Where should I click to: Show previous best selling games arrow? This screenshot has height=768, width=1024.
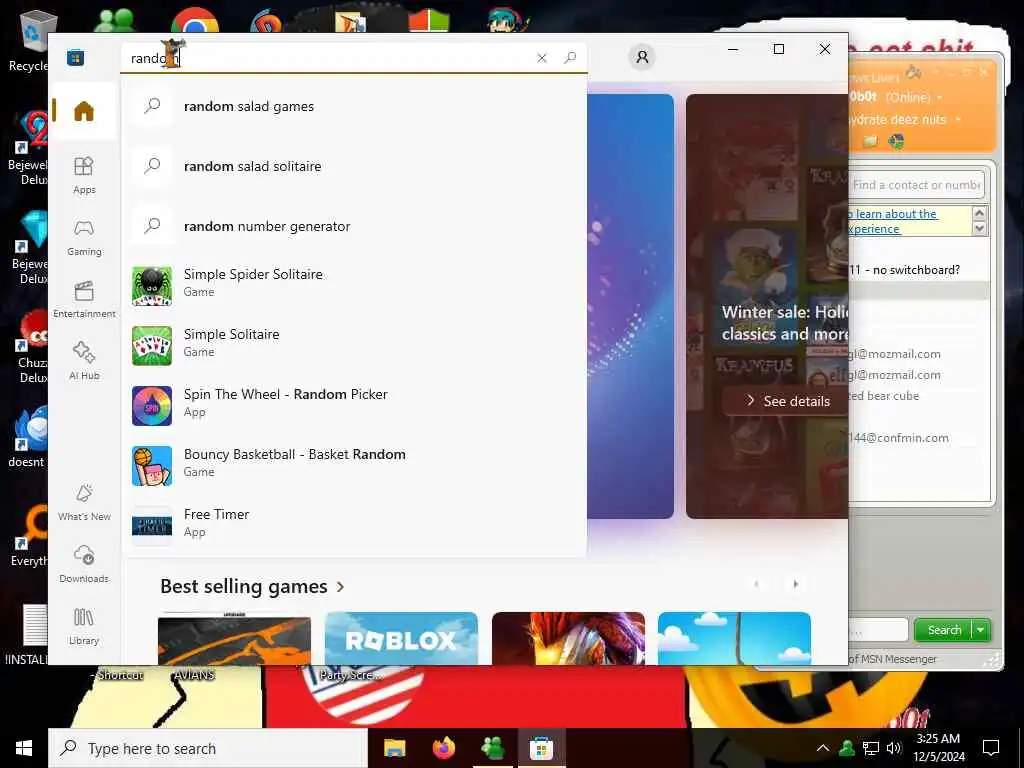tap(756, 584)
